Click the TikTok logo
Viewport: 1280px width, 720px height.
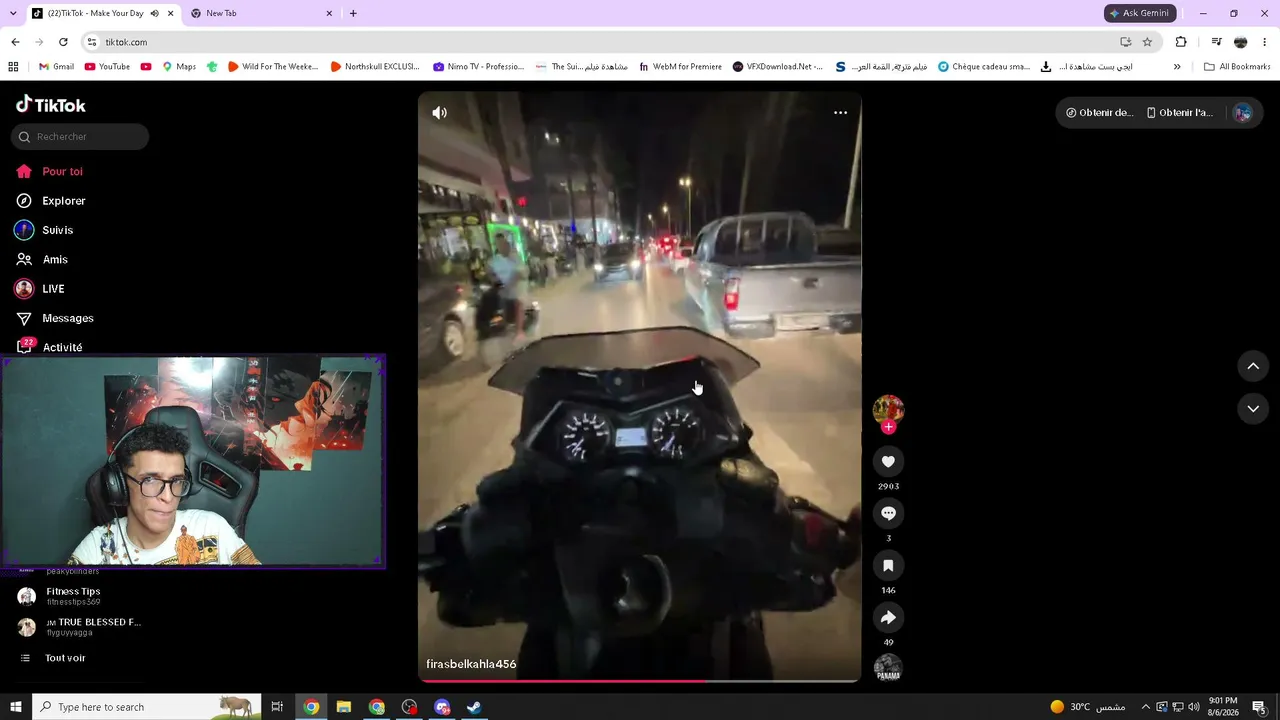tap(51, 105)
